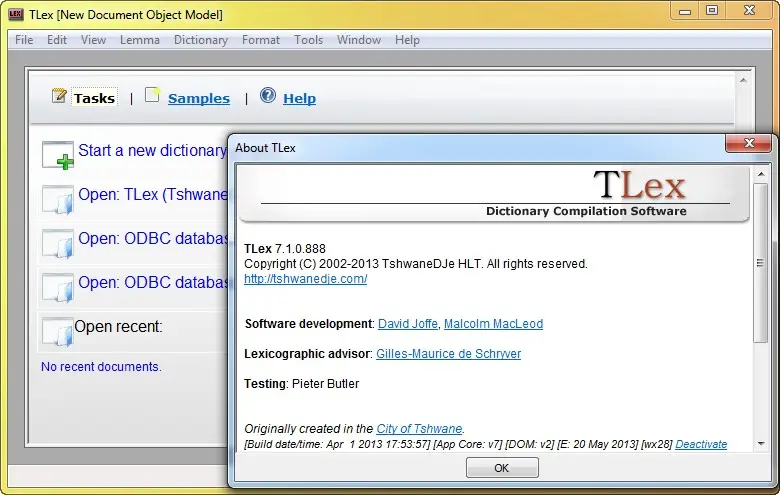Click the Deactivate link

point(701,444)
